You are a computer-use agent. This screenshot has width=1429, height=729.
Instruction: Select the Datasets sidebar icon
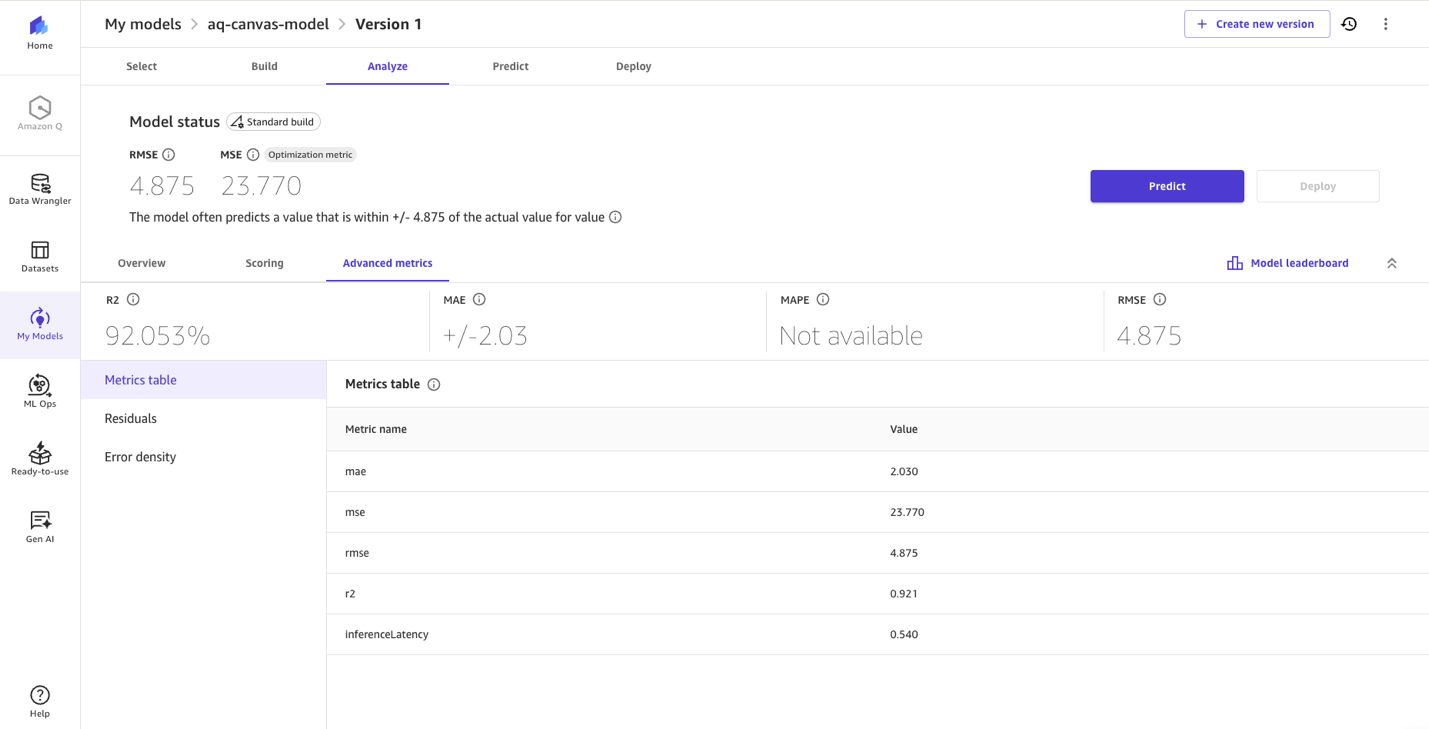[x=39, y=255]
